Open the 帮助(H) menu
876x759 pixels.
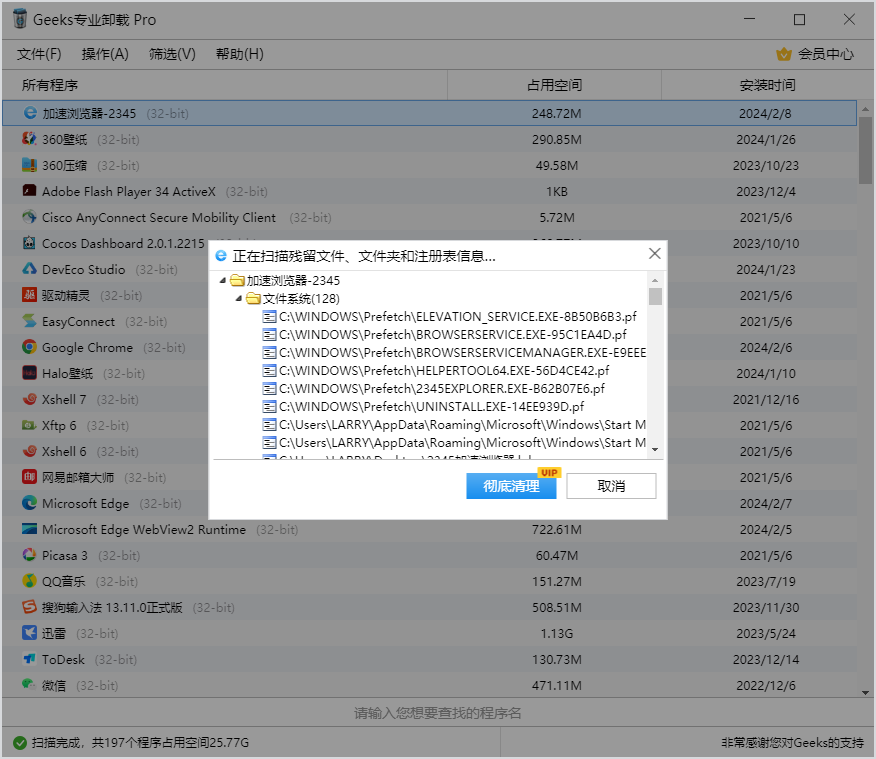[240, 54]
